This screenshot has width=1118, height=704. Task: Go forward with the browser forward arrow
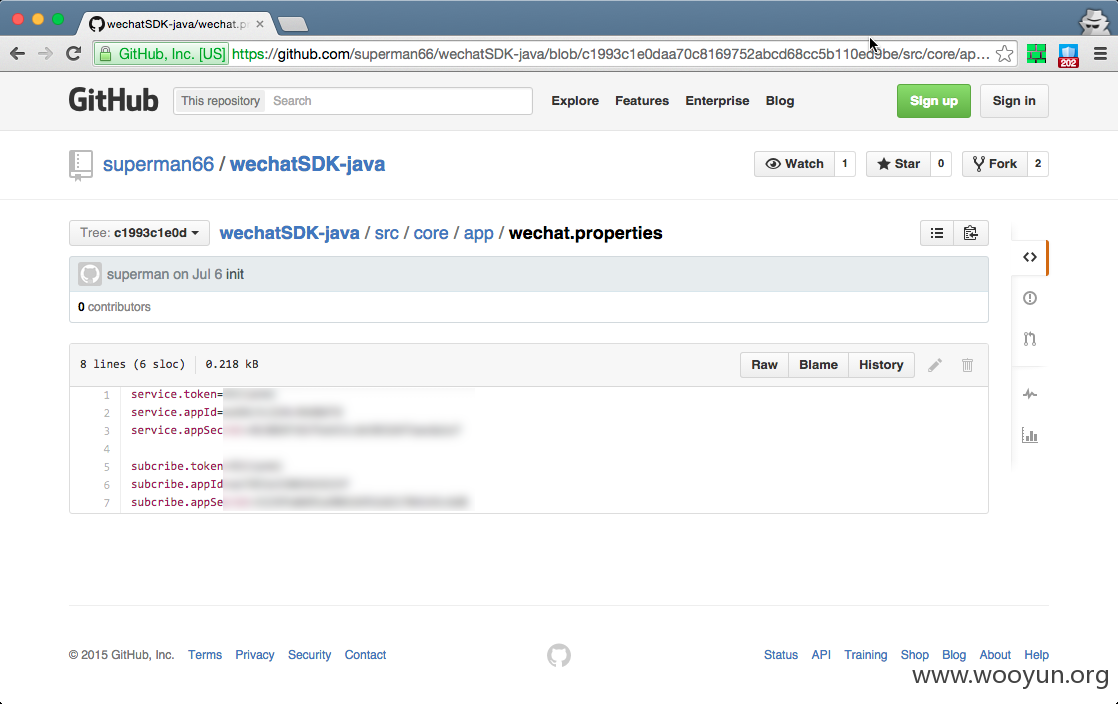[45, 53]
